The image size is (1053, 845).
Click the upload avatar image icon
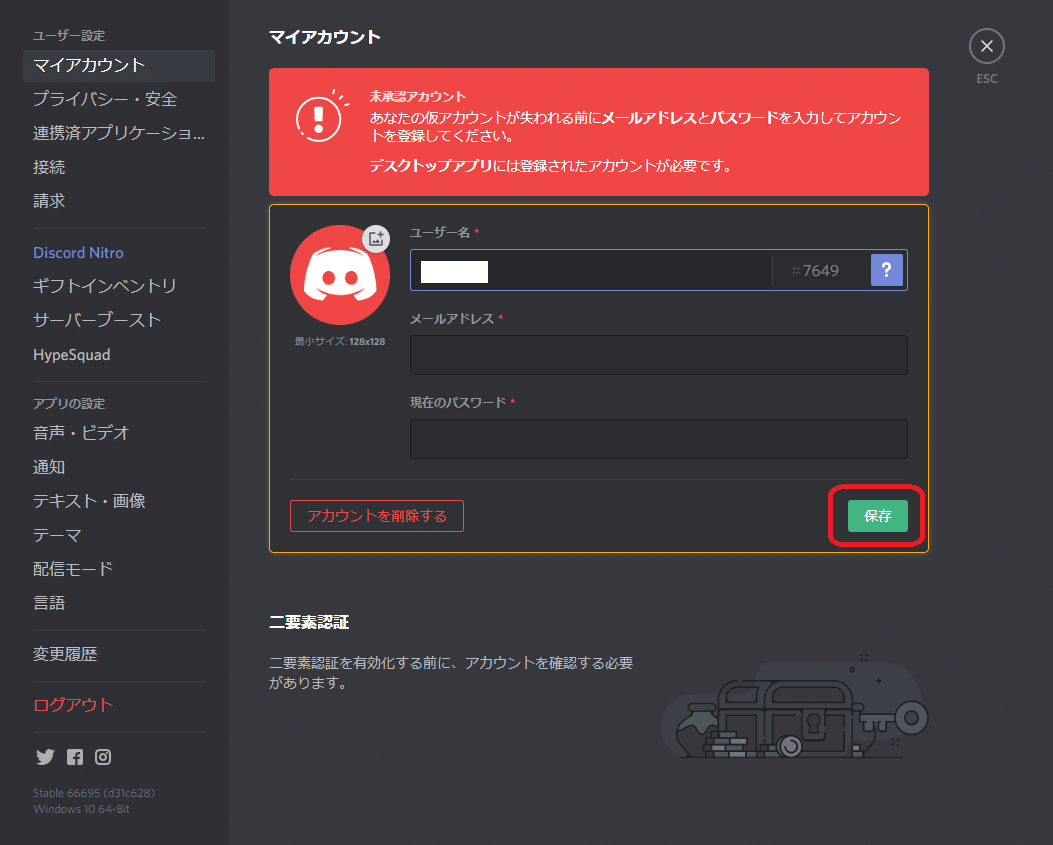click(x=376, y=238)
